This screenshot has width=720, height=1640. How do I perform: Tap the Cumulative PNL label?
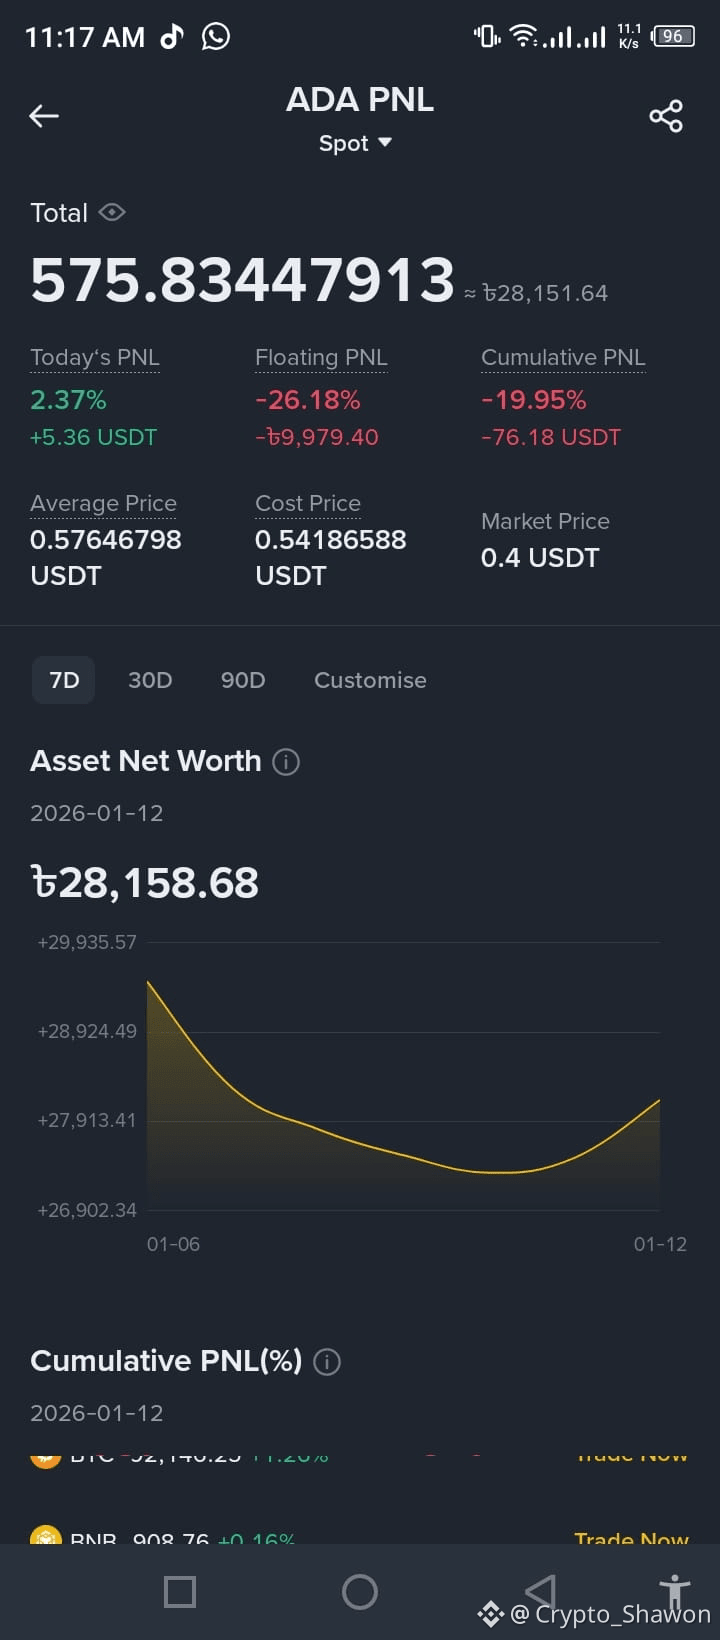pos(563,358)
